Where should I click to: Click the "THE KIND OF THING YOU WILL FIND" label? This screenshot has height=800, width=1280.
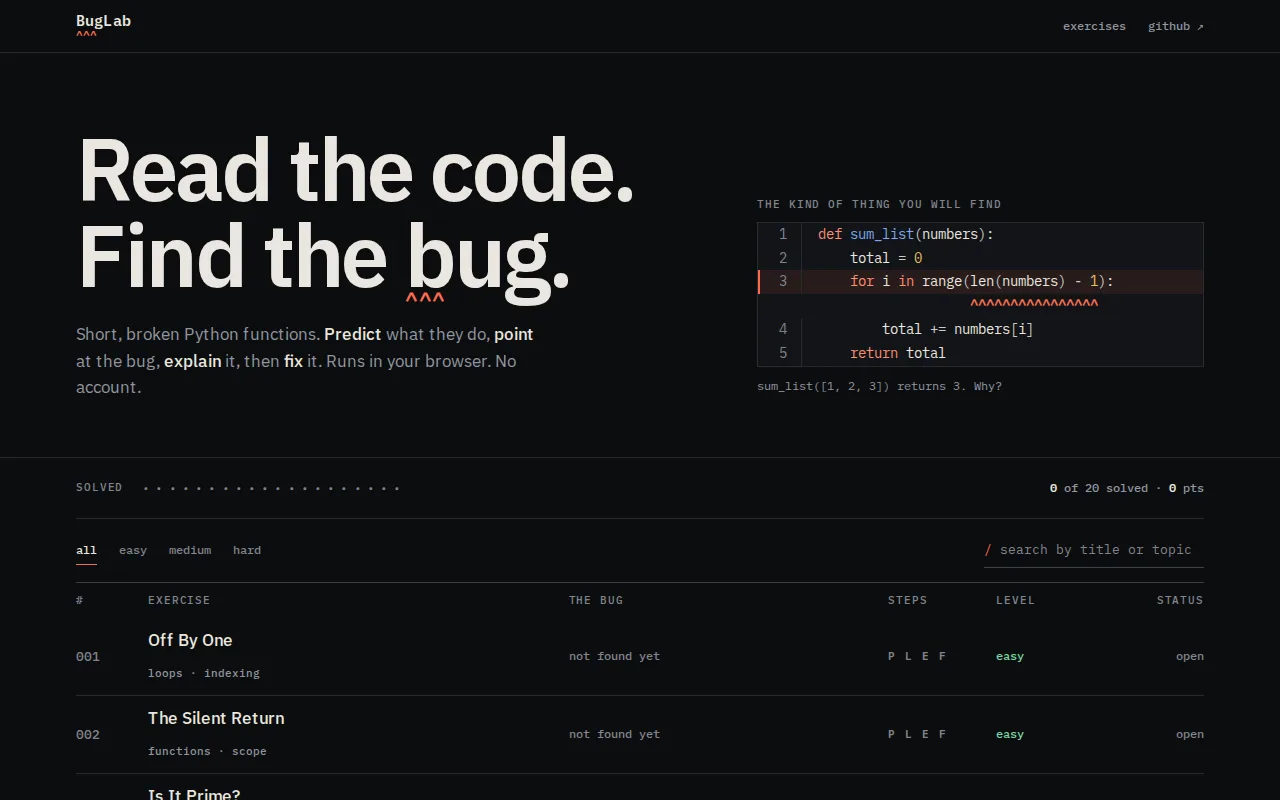coord(879,204)
